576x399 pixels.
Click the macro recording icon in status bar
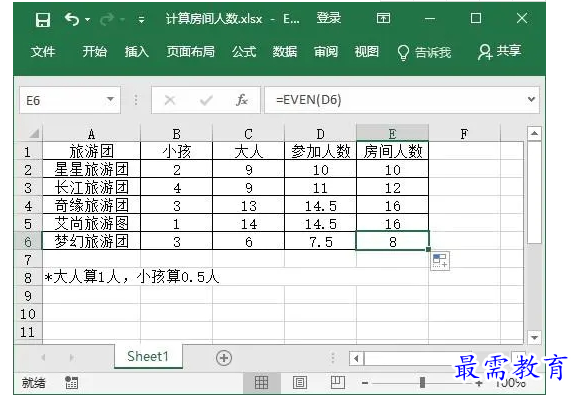(72, 382)
